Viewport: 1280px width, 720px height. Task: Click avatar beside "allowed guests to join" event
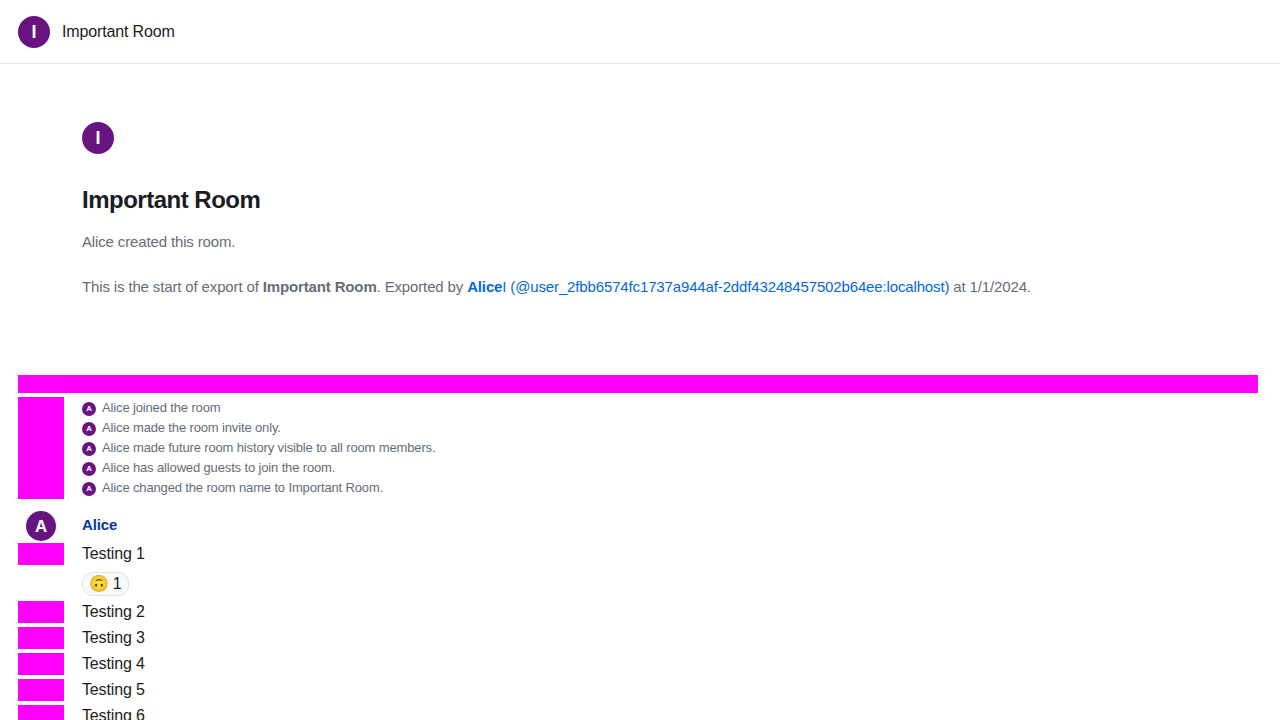[89, 468]
